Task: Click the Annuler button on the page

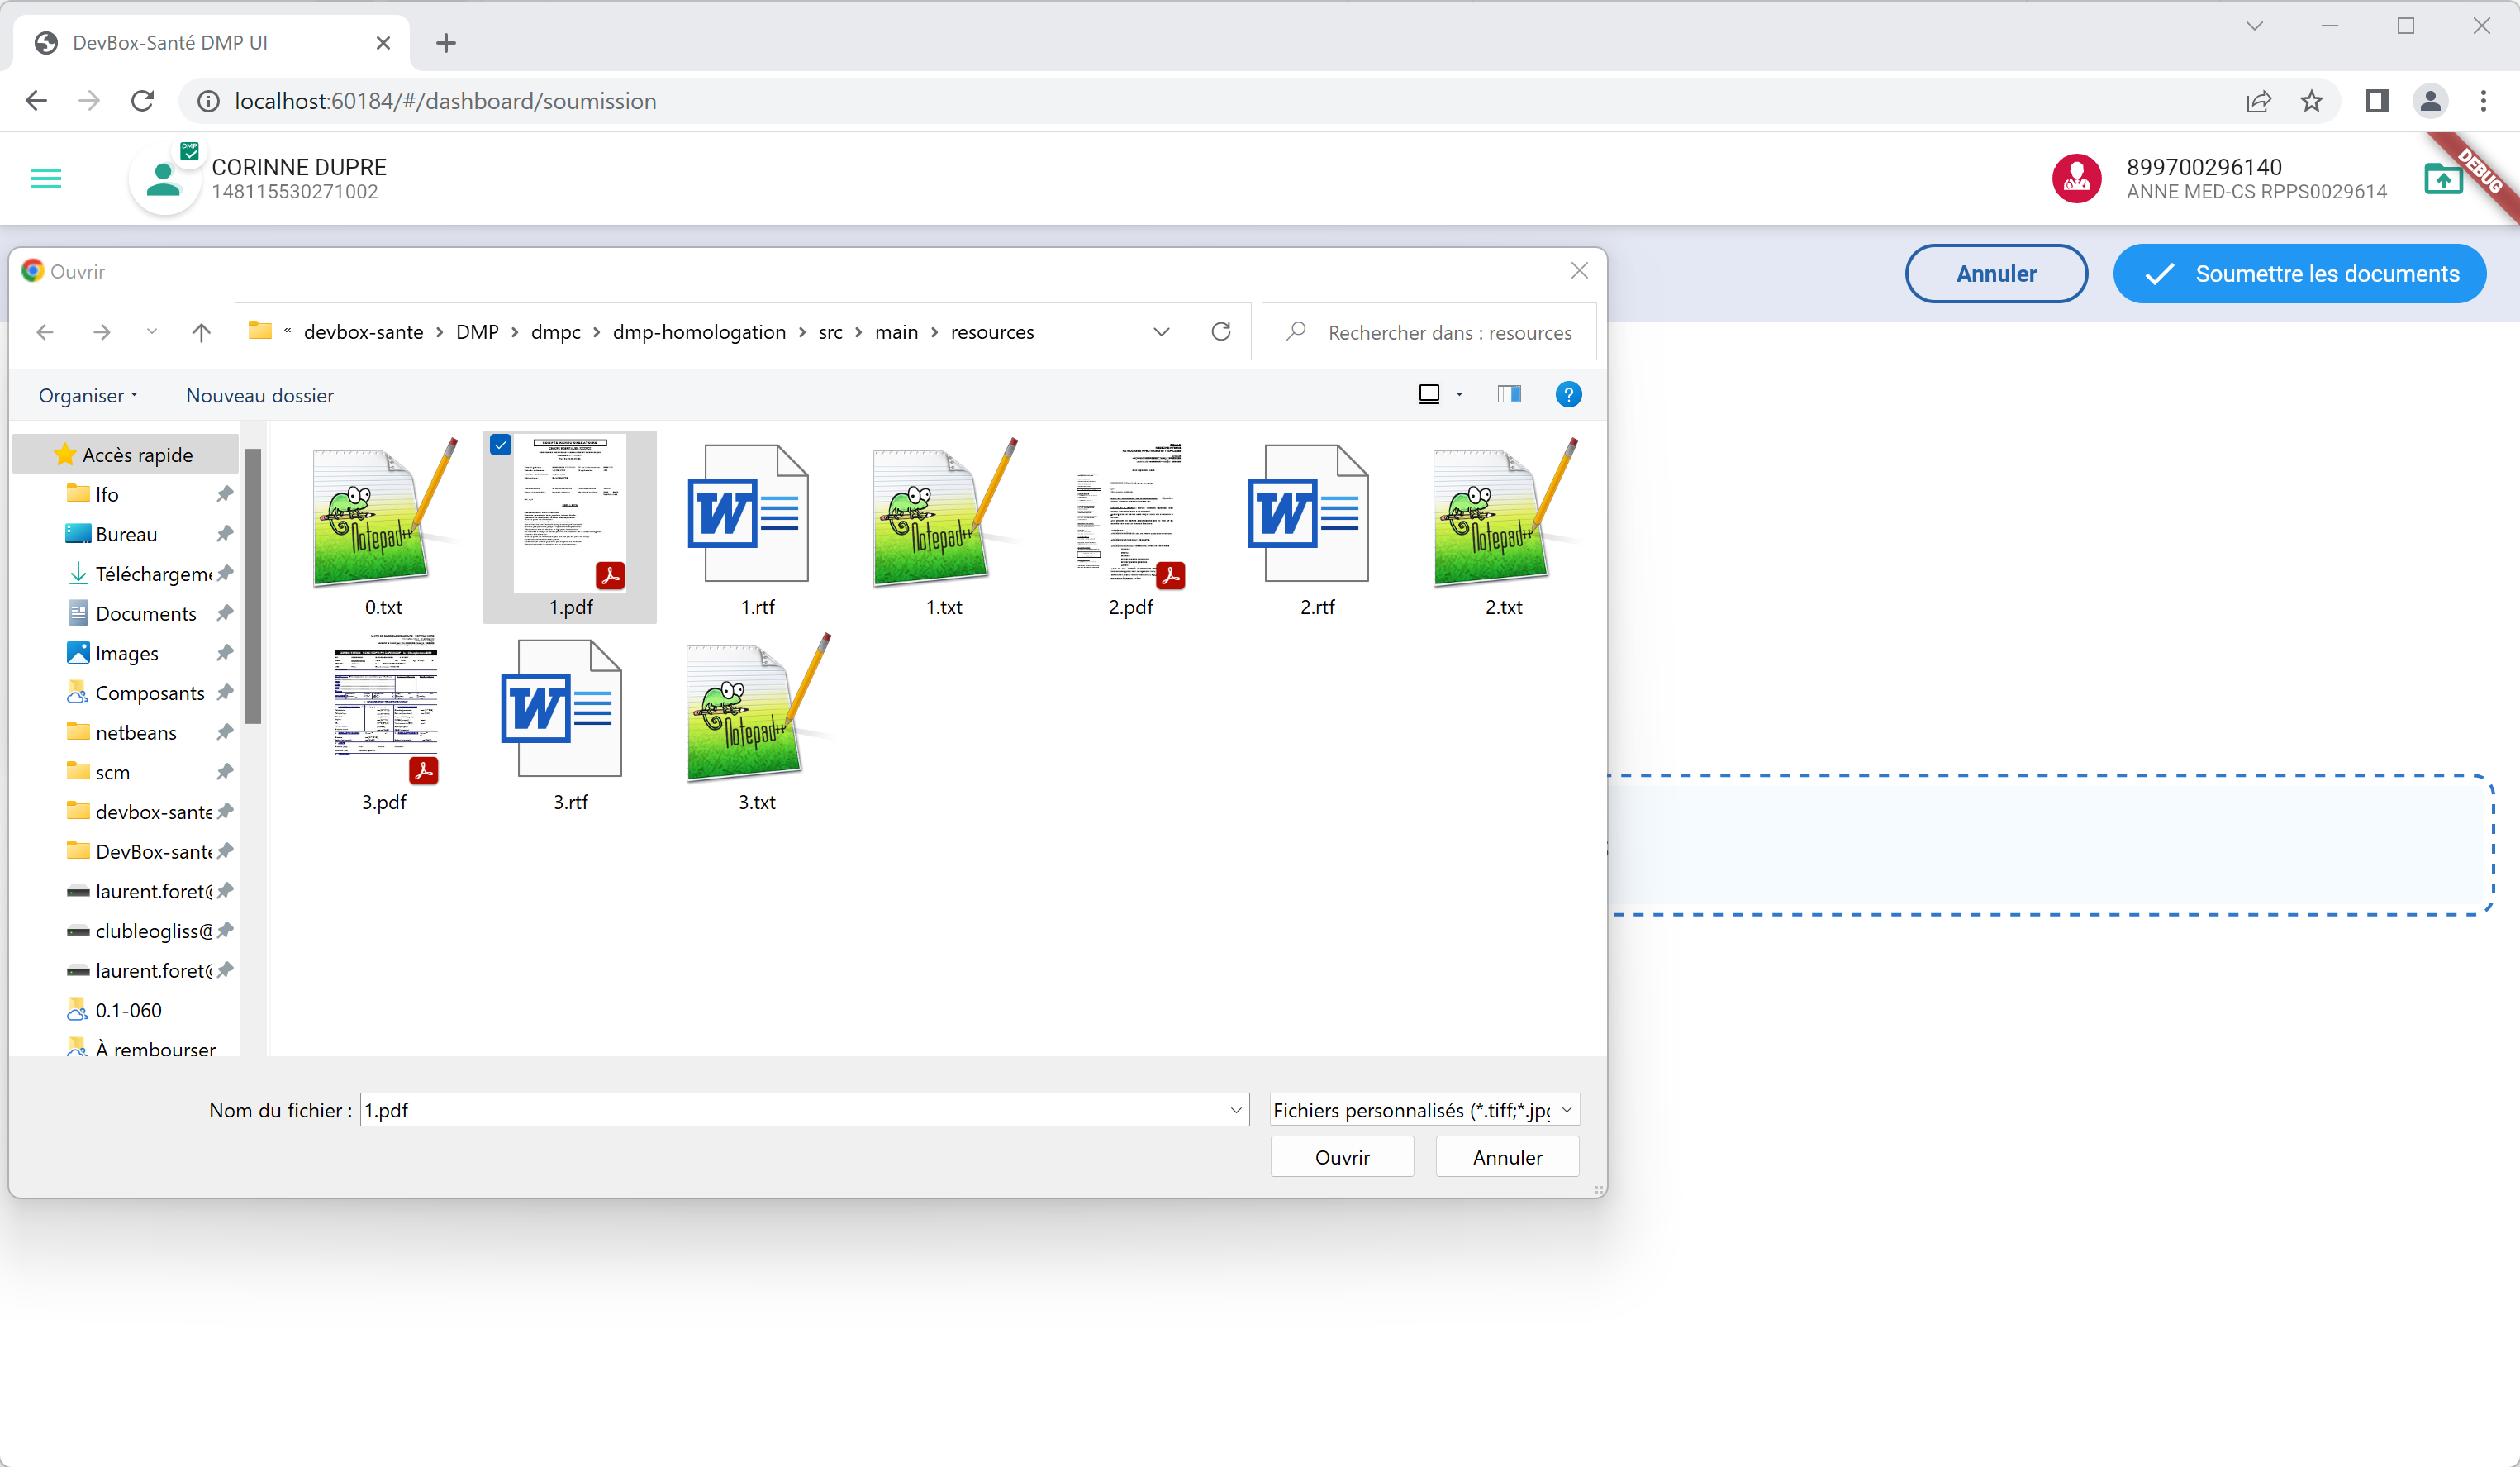Action: pyautogui.click(x=1996, y=274)
